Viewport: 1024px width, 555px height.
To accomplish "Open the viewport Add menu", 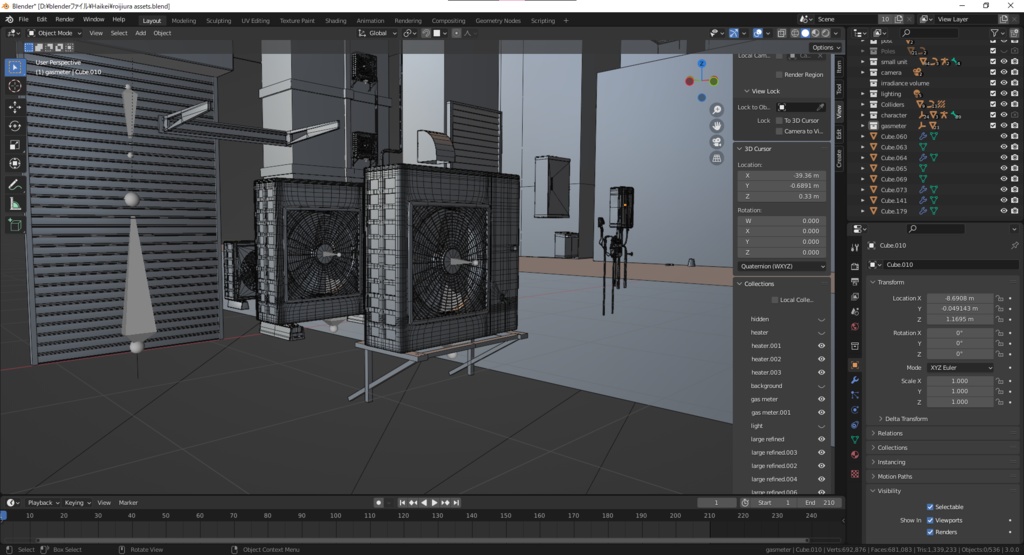I will tap(140, 33).
